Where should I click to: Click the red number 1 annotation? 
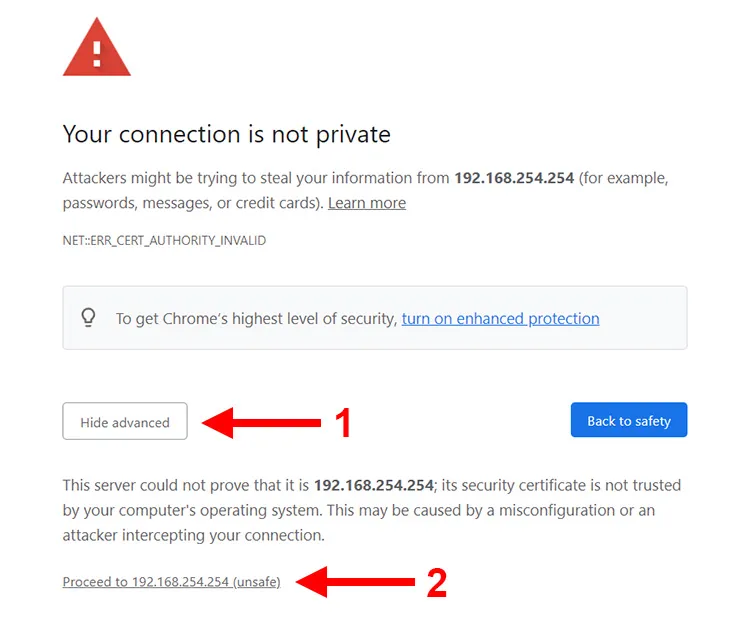343,423
